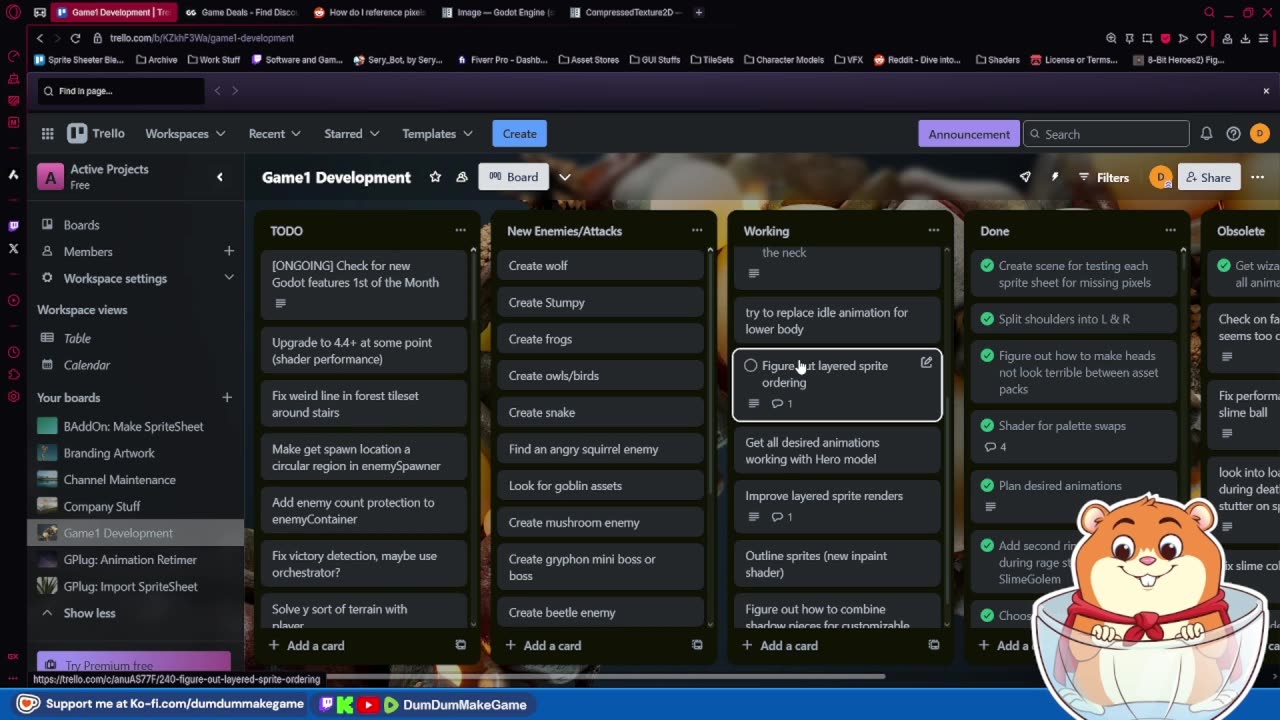The image size is (1280, 720).
Task: Collapse the sidebar with the left chevron
Action: (220, 177)
